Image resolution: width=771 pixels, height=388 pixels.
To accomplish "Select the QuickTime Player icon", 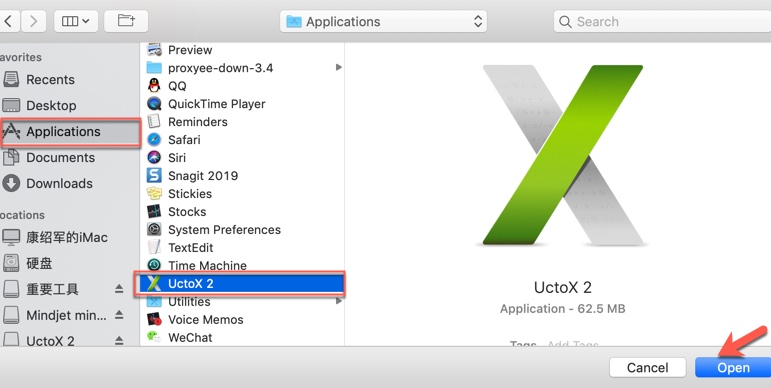I will (154, 104).
